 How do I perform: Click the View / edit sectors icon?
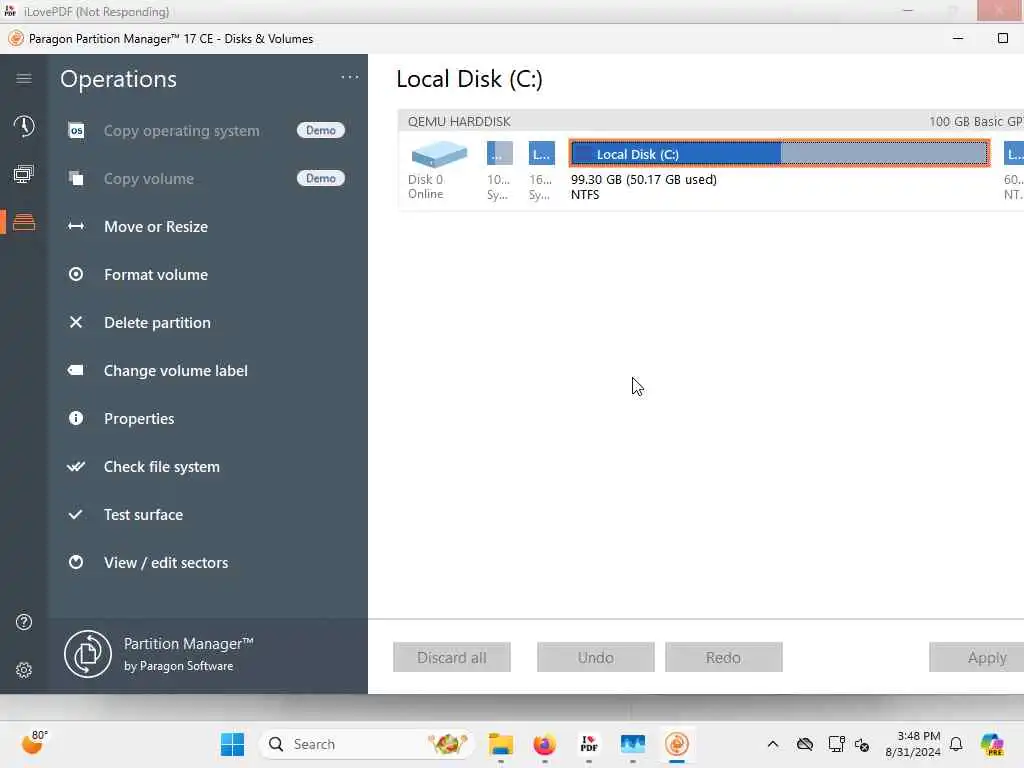tap(76, 562)
